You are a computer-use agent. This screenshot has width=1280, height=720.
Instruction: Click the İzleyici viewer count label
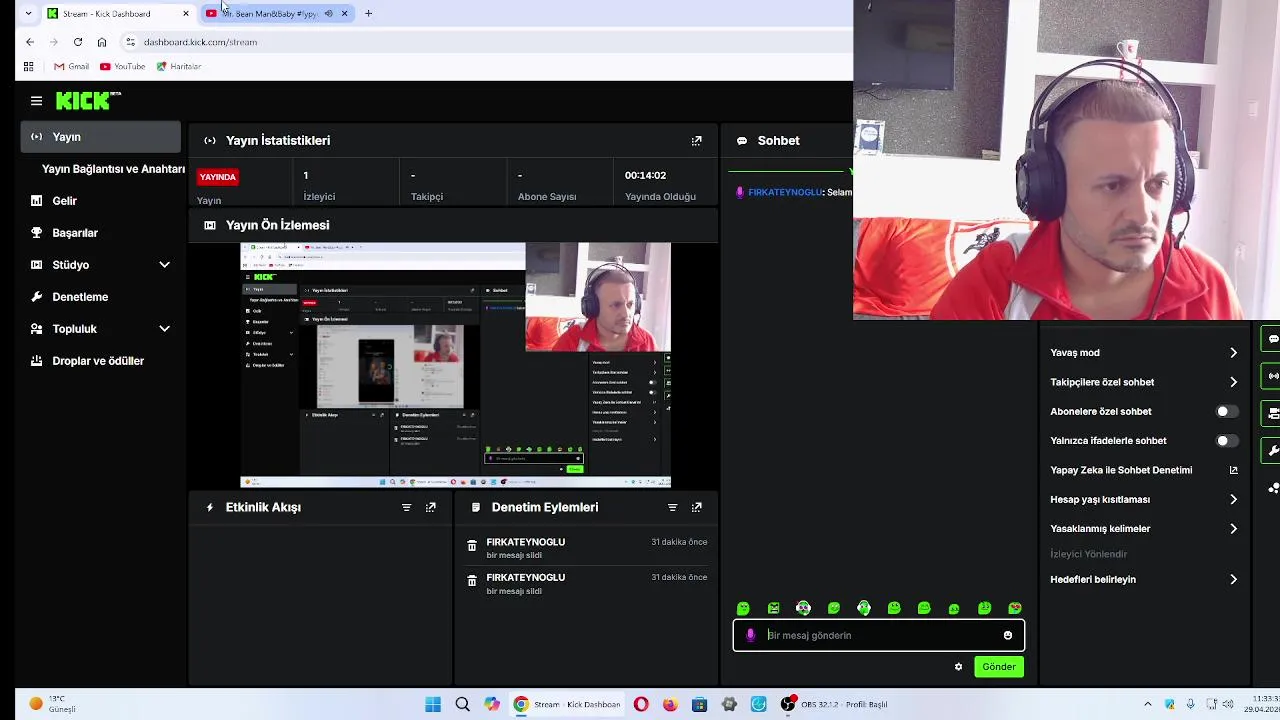(x=319, y=197)
